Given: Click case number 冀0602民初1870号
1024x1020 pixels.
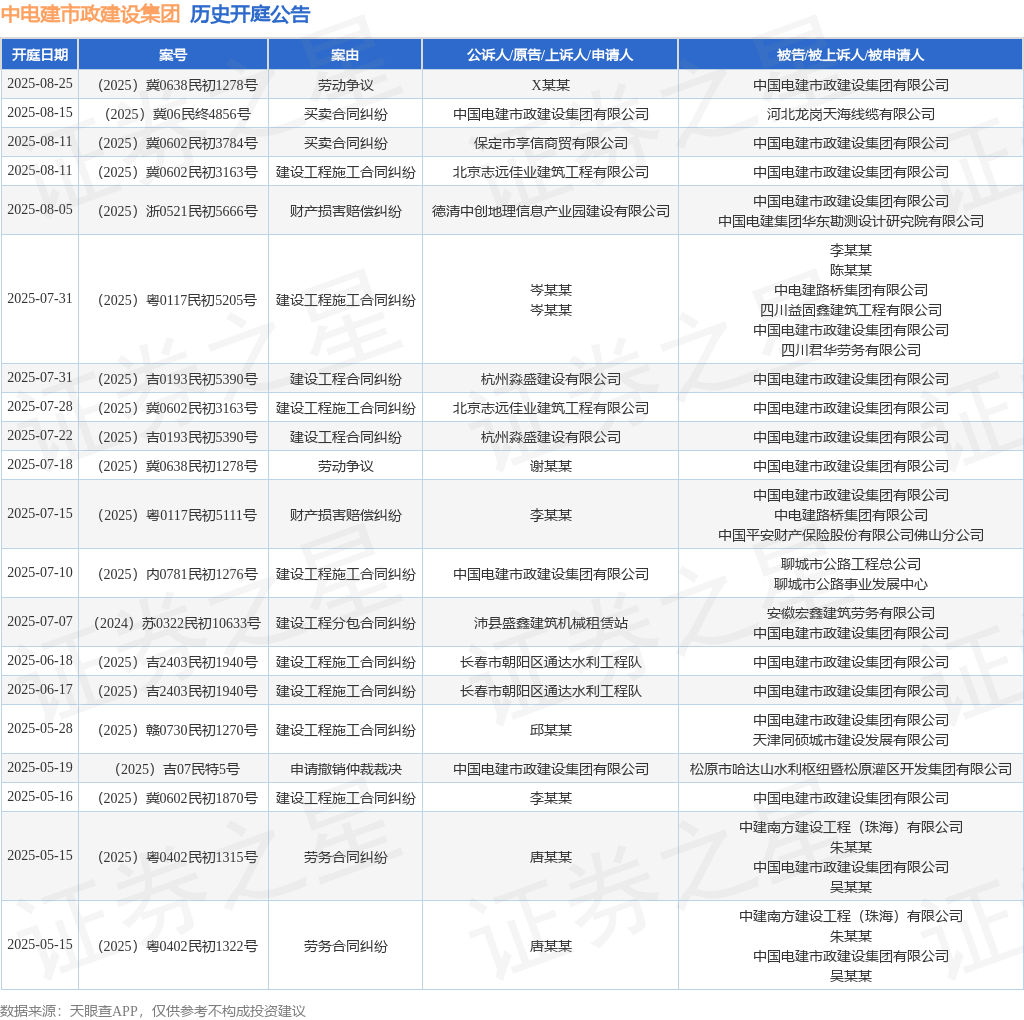Looking at the screenshot, I should tap(178, 798).
